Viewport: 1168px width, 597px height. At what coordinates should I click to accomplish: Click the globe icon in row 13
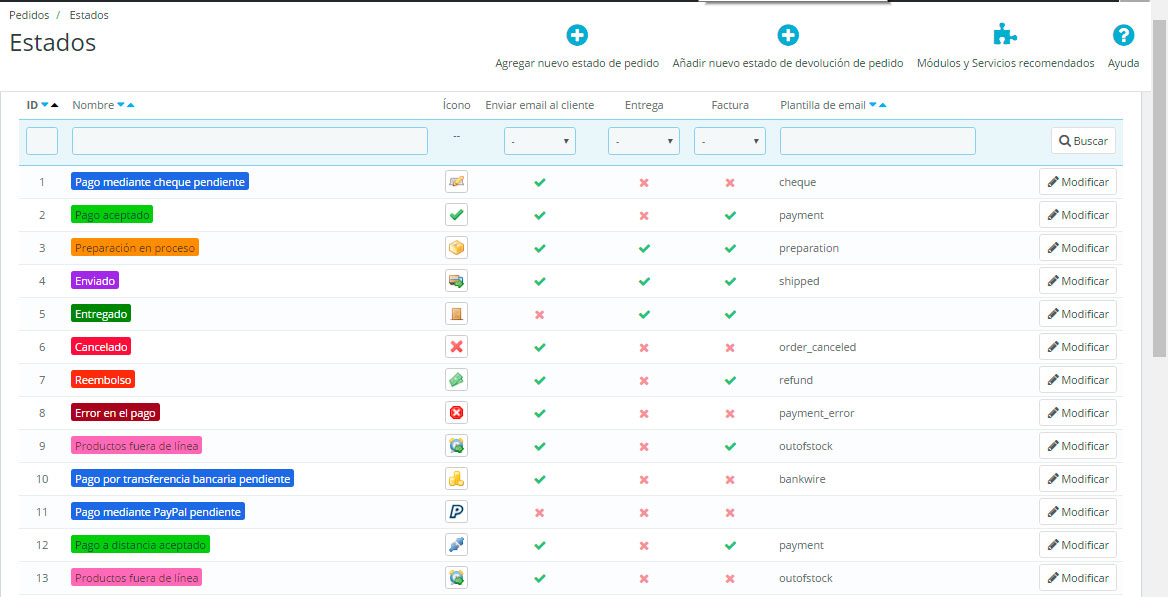tap(457, 578)
